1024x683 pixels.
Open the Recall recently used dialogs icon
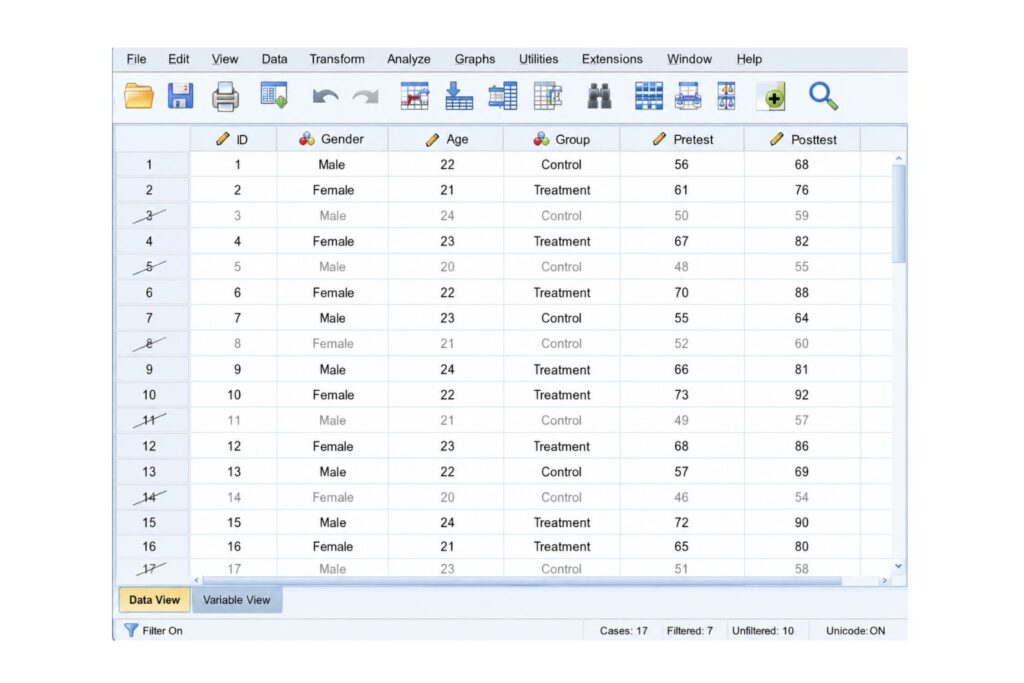(x=274, y=96)
